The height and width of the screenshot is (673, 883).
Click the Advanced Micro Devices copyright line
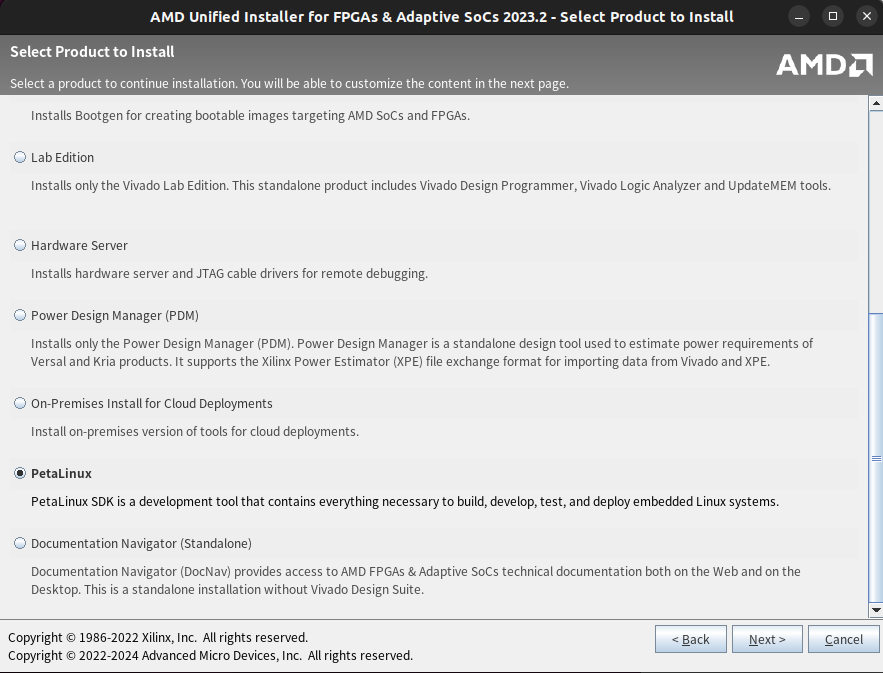tap(210, 656)
